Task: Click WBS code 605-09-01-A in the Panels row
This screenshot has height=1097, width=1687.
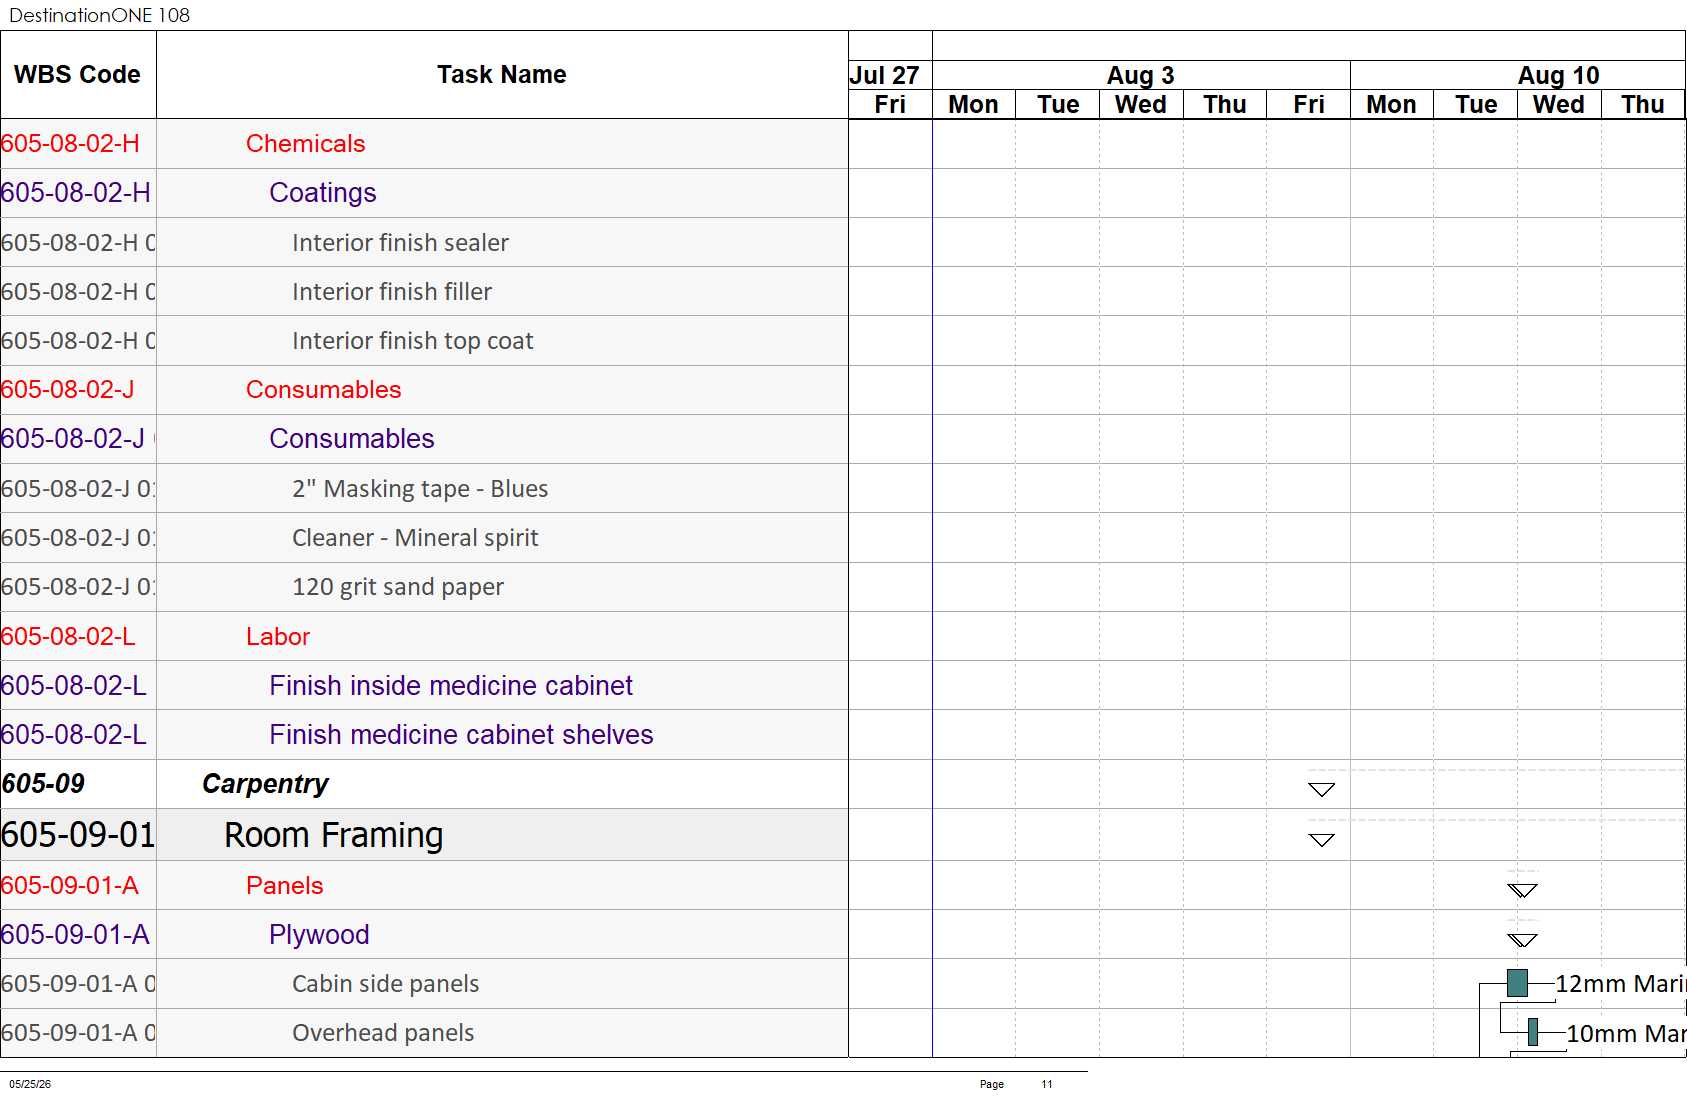Action: click(70, 885)
